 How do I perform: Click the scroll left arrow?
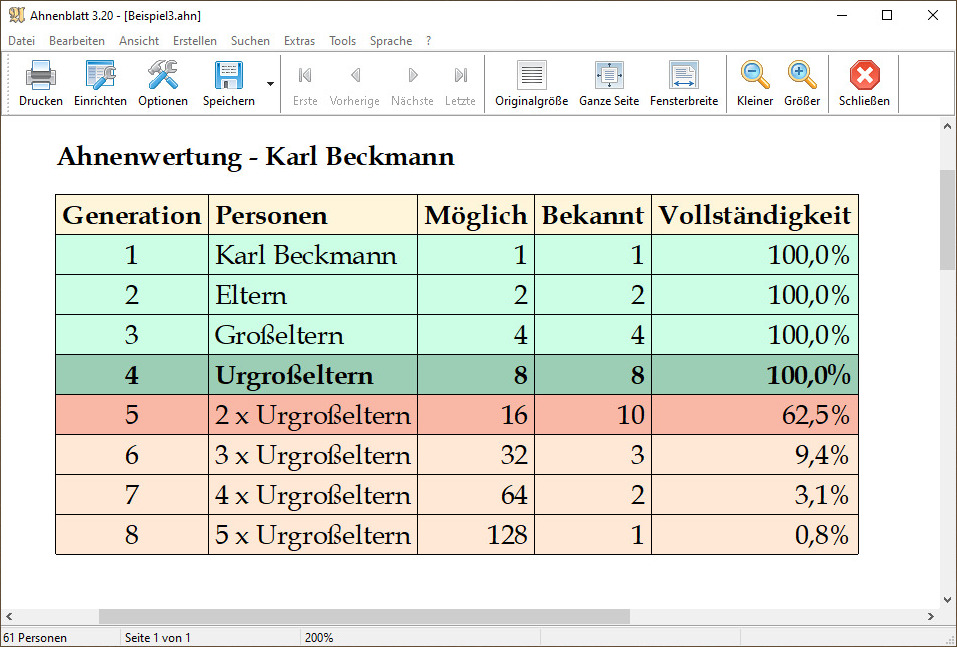[x=9, y=616]
